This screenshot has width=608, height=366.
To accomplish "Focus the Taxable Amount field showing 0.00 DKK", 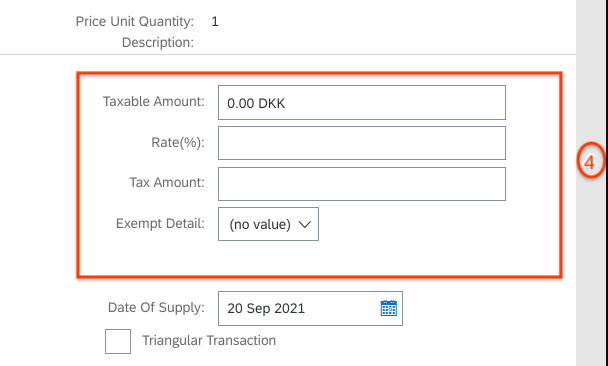I will [362, 103].
